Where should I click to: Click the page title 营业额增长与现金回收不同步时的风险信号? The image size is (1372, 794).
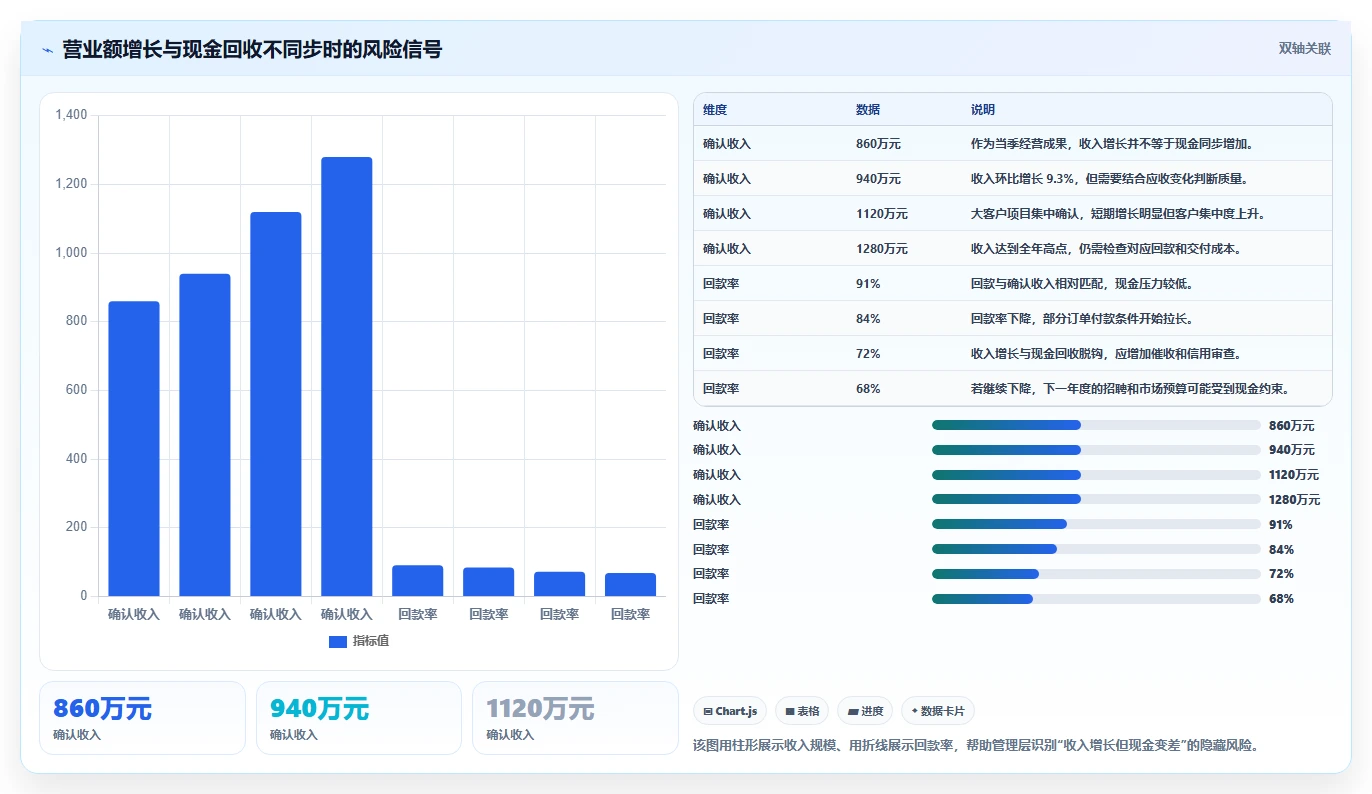pyautogui.click(x=252, y=49)
